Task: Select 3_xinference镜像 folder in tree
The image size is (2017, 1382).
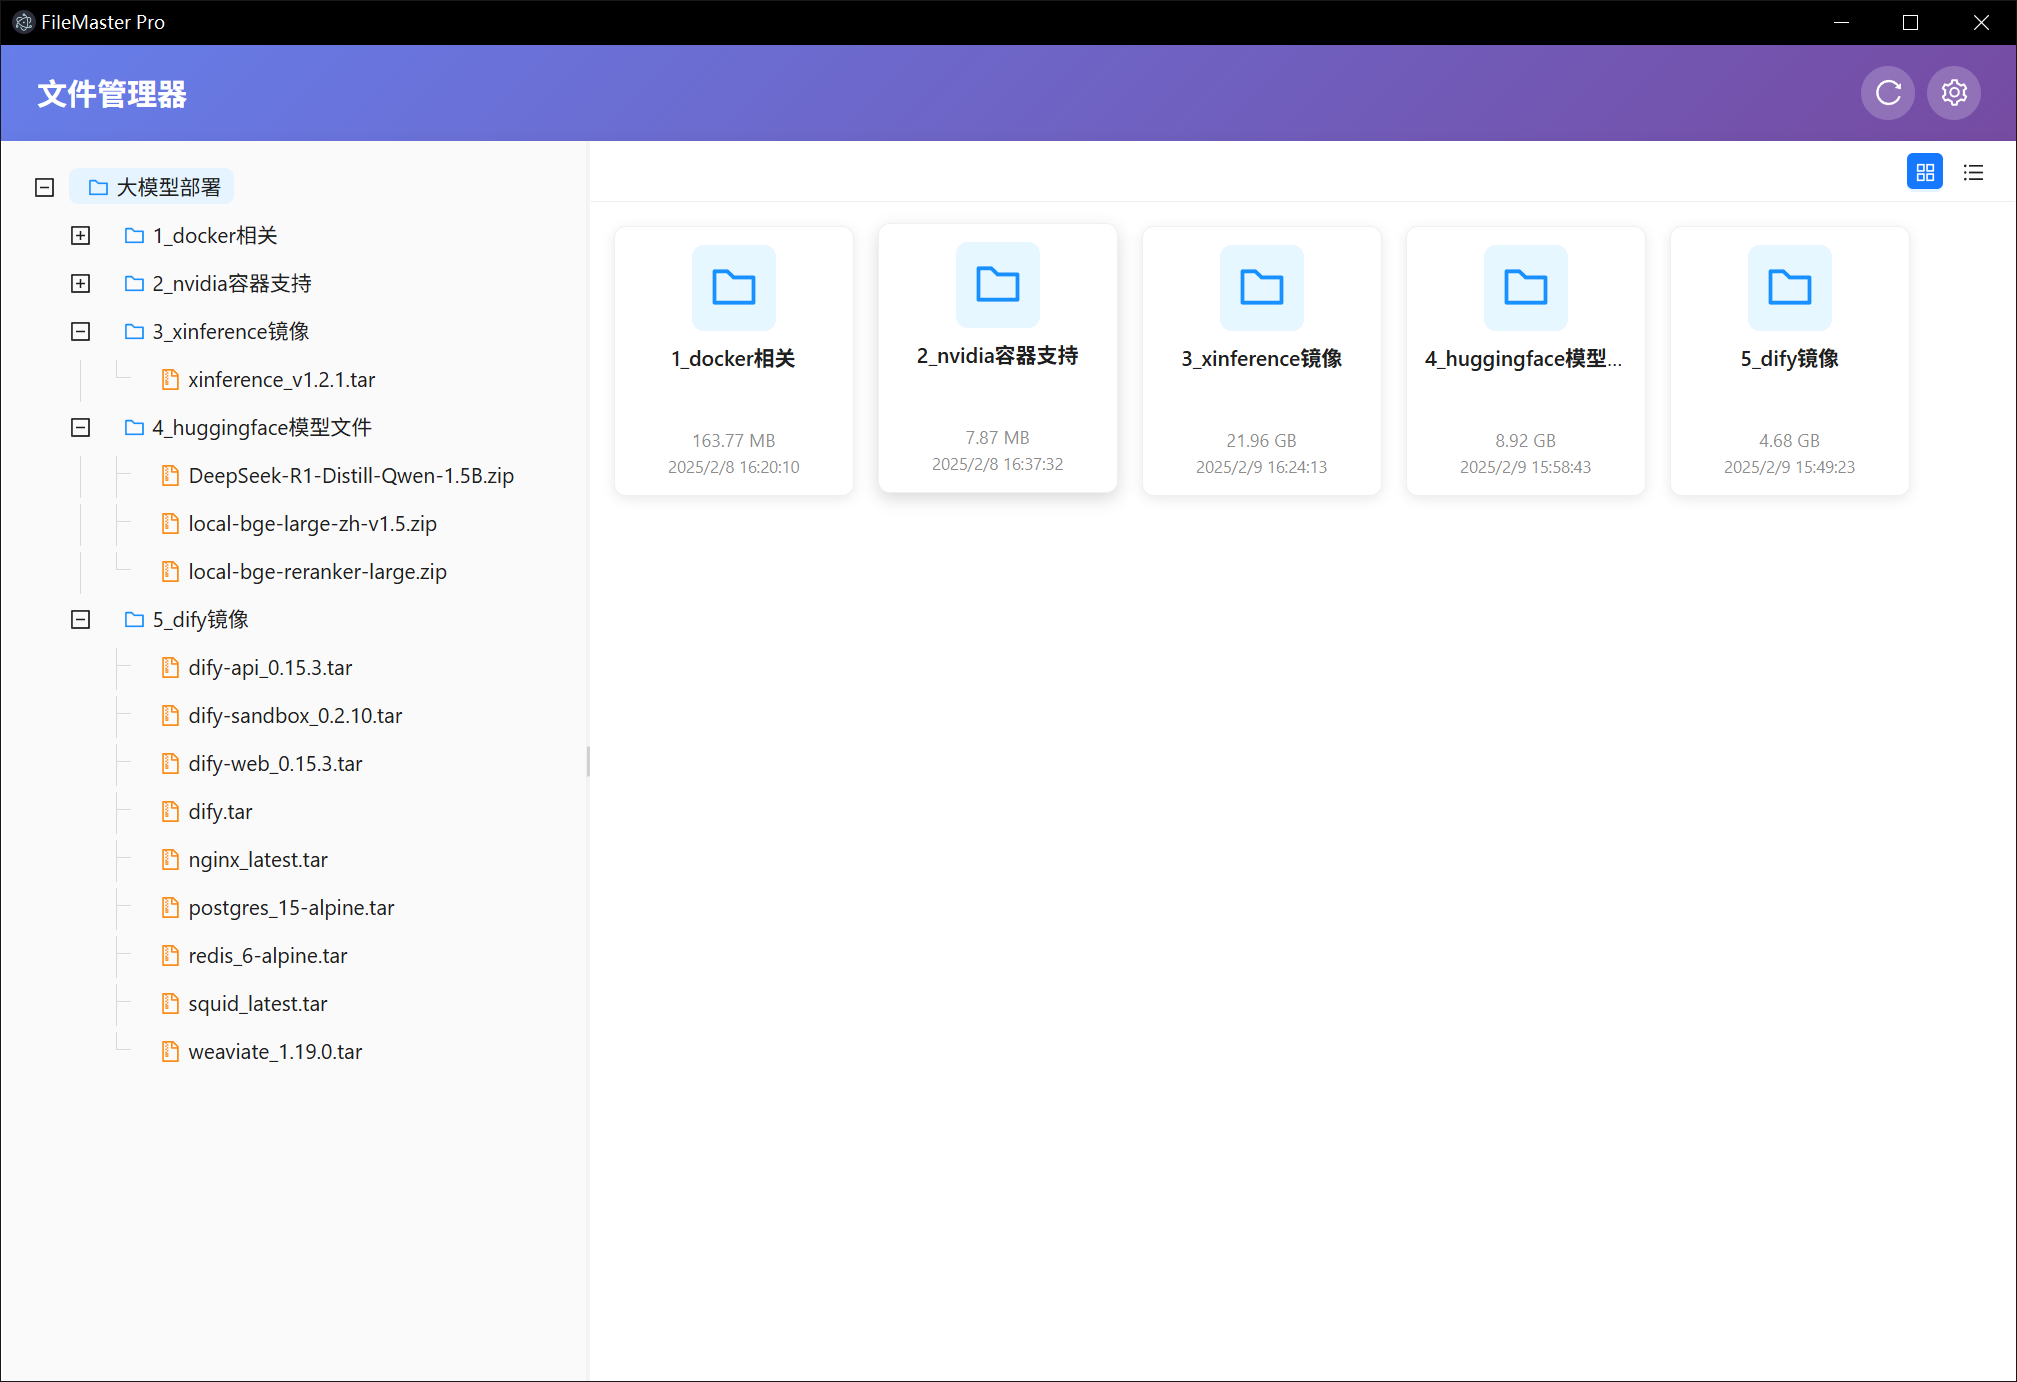Action: 217,331
